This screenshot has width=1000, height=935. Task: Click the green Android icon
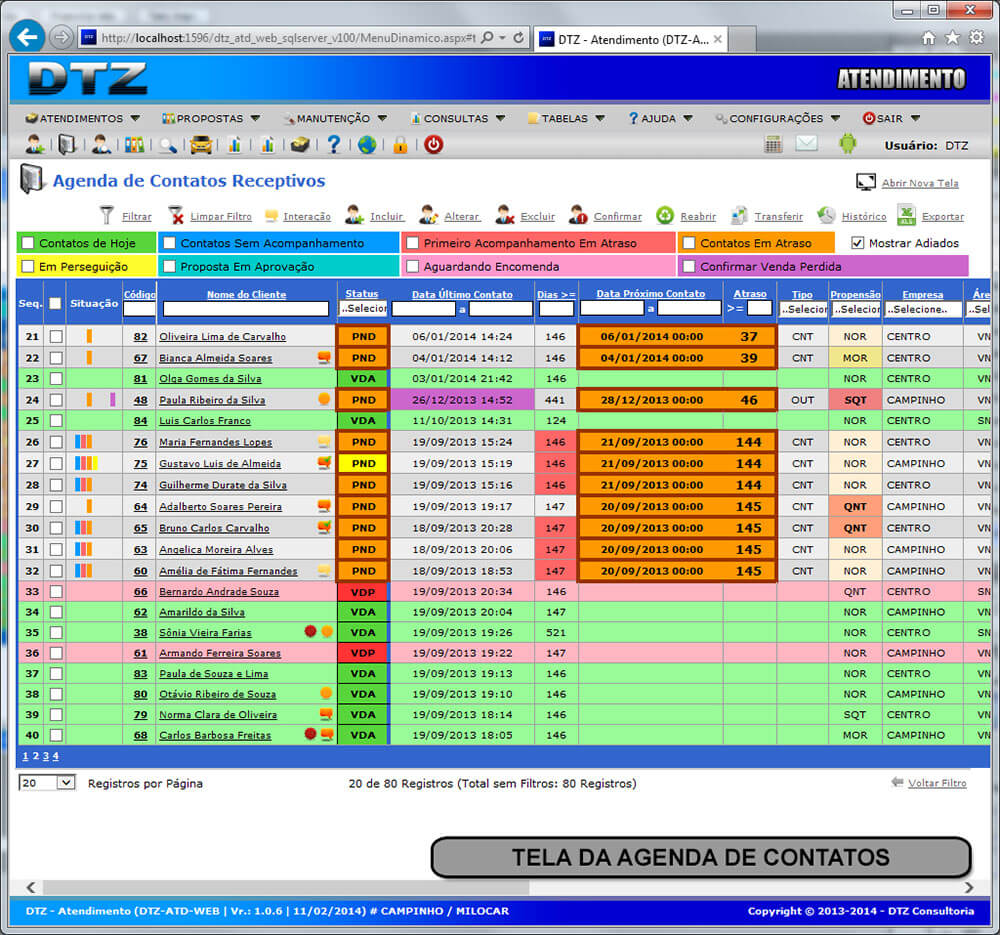[847, 144]
